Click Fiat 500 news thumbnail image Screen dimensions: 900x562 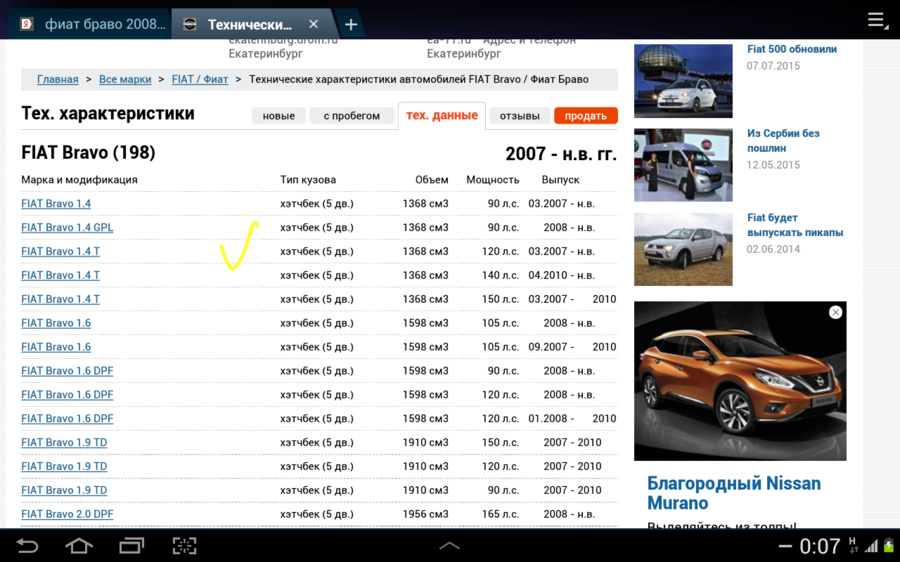pyautogui.click(x=683, y=81)
